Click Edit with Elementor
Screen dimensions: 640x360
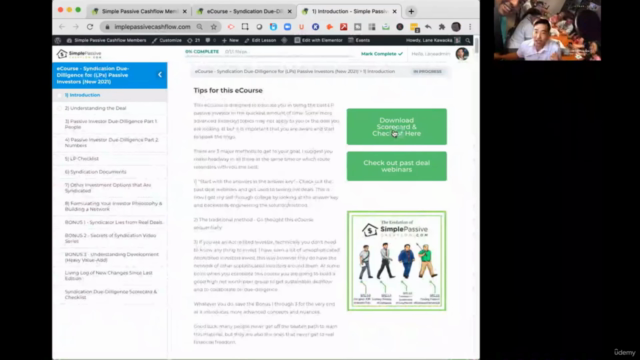coord(318,40)
